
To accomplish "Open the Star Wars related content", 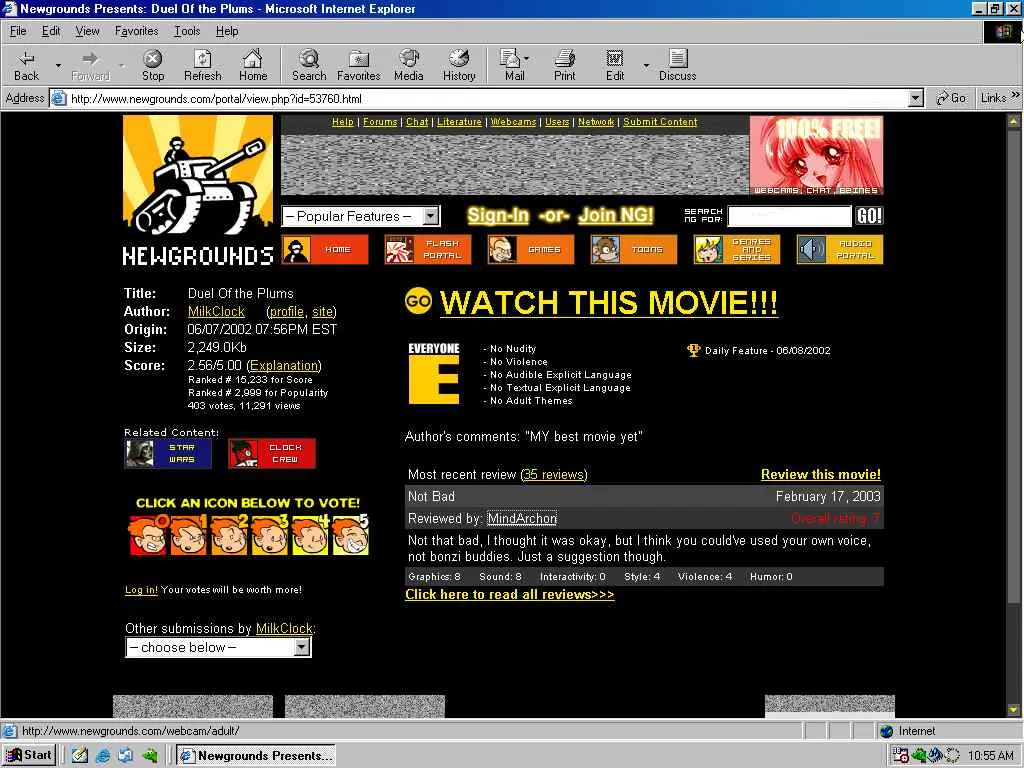I will 168,453.
